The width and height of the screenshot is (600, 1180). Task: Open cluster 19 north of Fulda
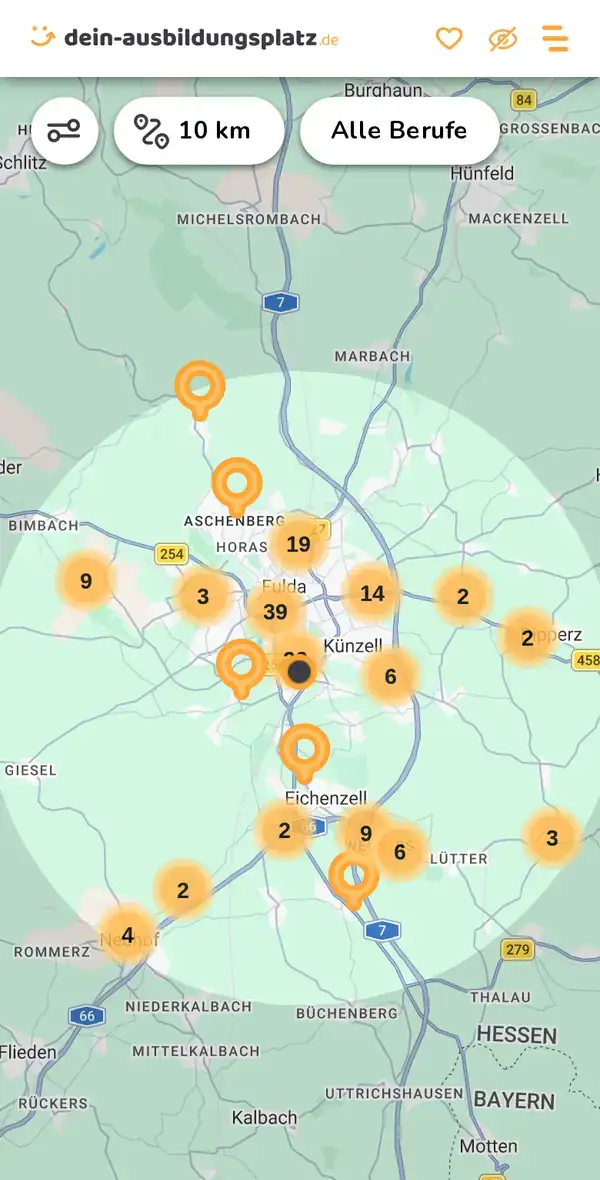pyautogui.click(x=298, y=544)
